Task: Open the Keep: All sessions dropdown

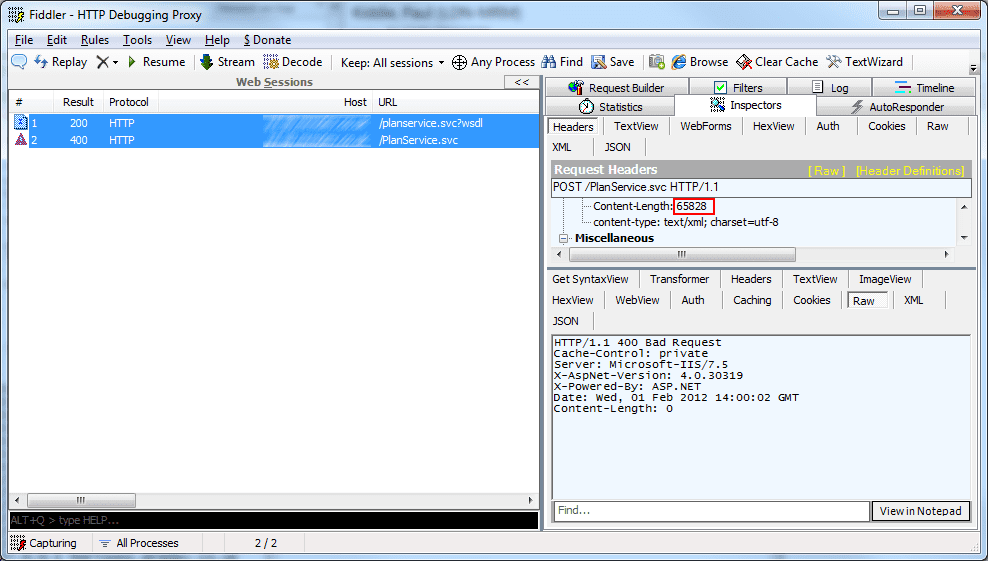Action: click(x=393, y=62)
